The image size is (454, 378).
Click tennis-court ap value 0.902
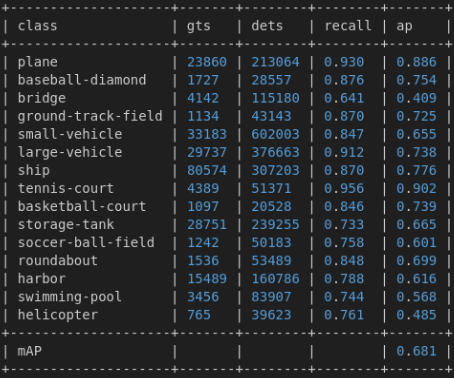tap(416, 188)
